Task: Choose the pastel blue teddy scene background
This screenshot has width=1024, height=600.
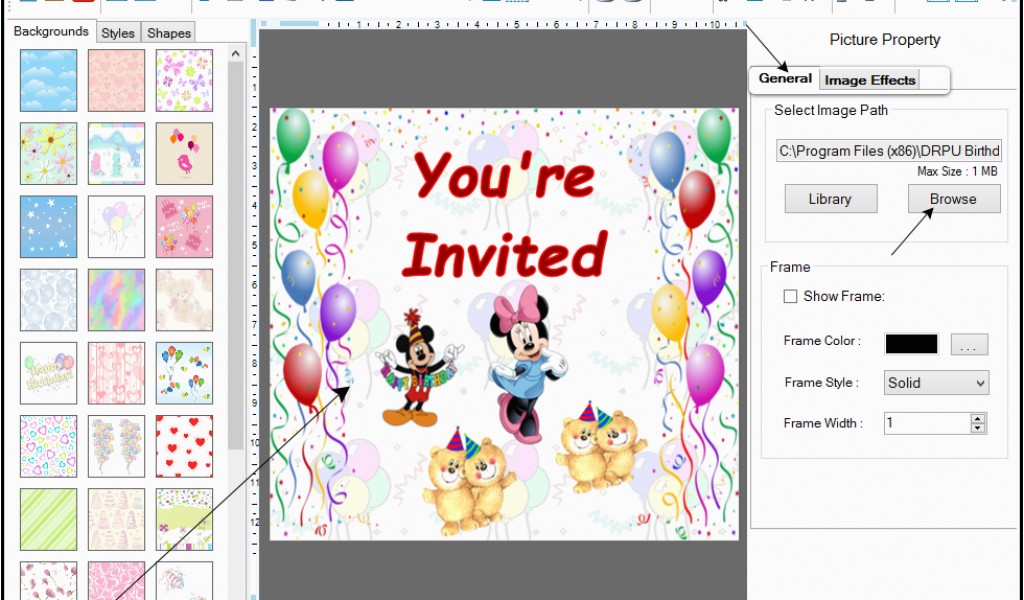Action: [x=116, y=153]
